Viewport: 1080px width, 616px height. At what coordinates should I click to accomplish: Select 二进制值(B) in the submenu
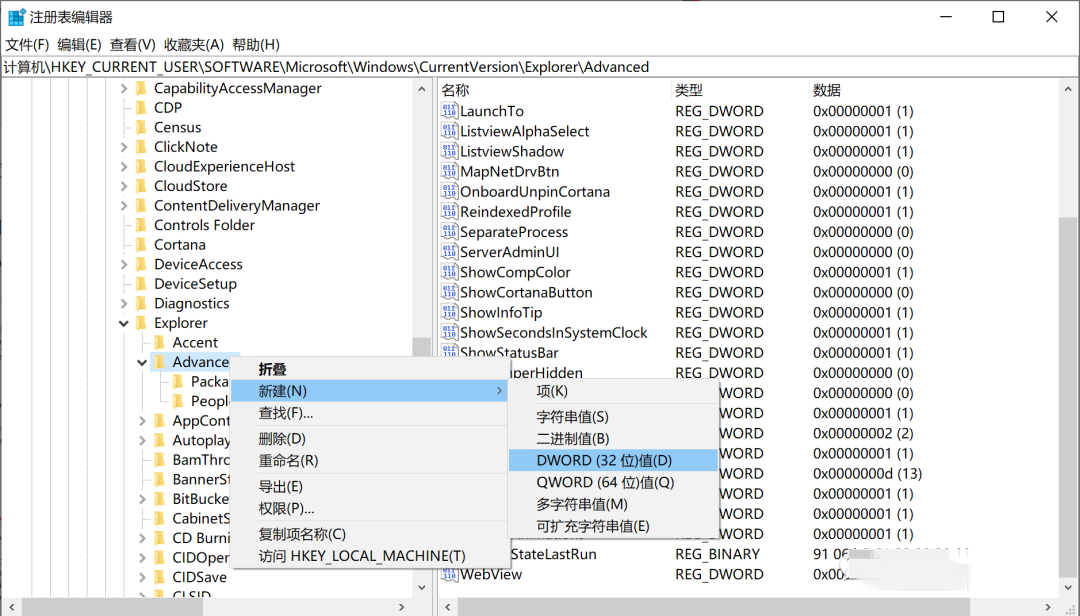click(613, 439)
